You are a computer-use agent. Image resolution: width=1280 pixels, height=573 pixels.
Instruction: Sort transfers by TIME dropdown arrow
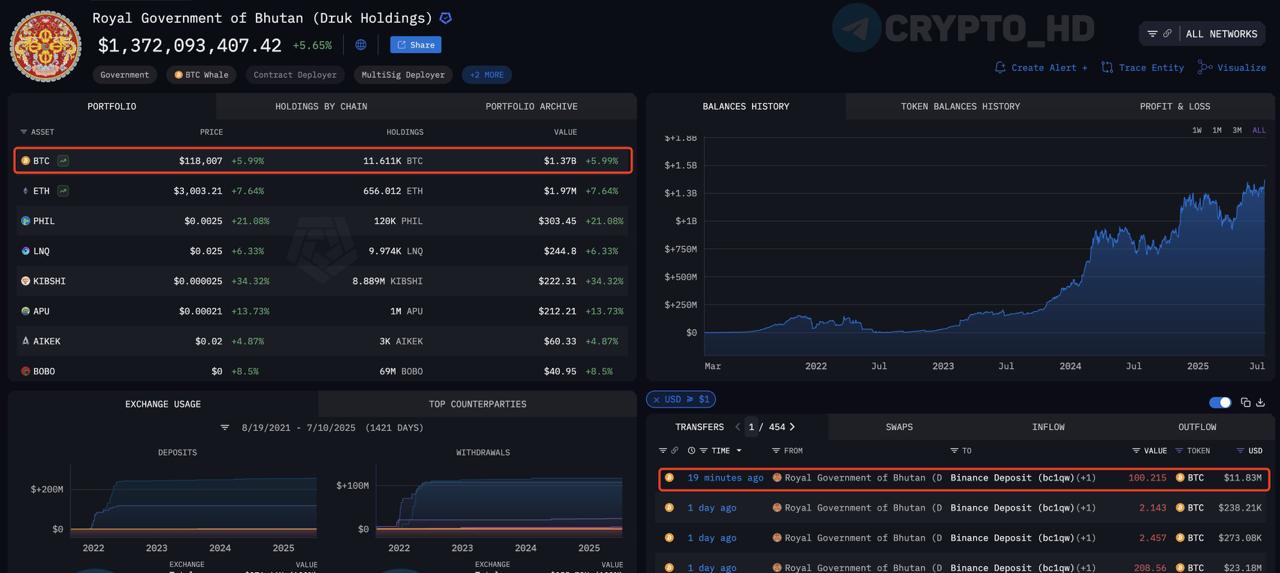pos(739,451)
